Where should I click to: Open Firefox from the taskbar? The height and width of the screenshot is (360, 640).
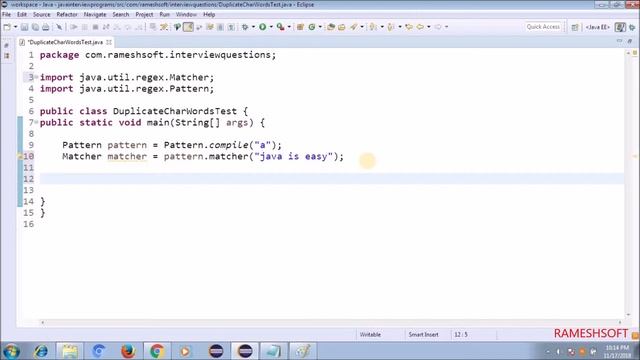(128, 351)
